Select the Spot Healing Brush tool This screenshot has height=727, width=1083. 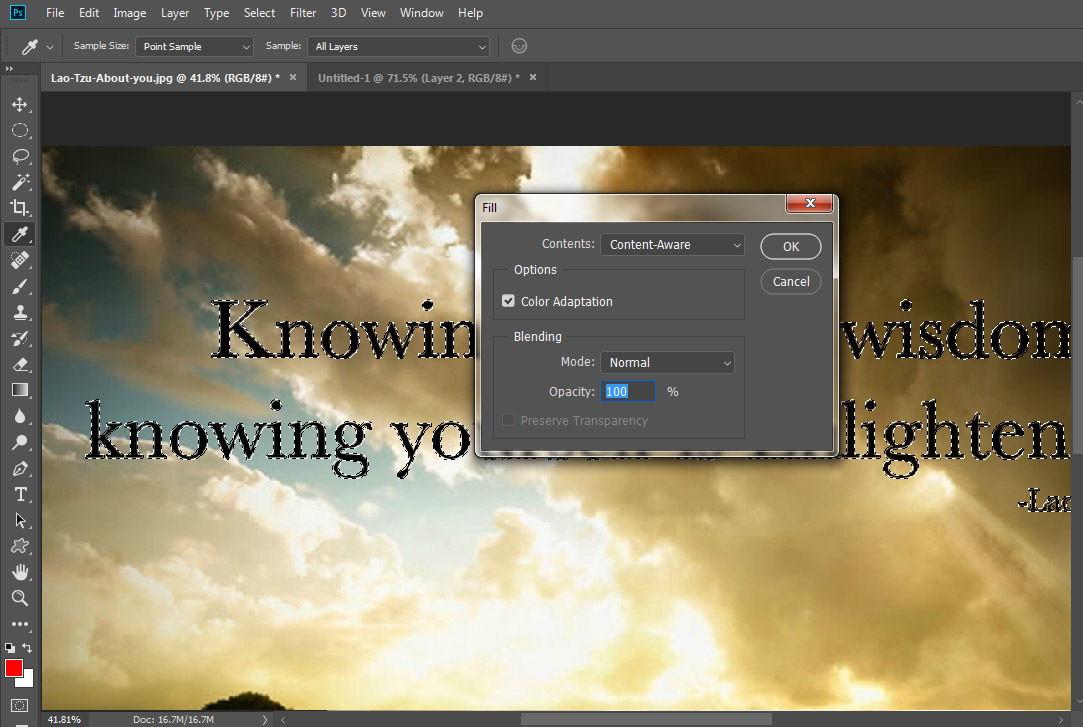click(x=20, y=260)
